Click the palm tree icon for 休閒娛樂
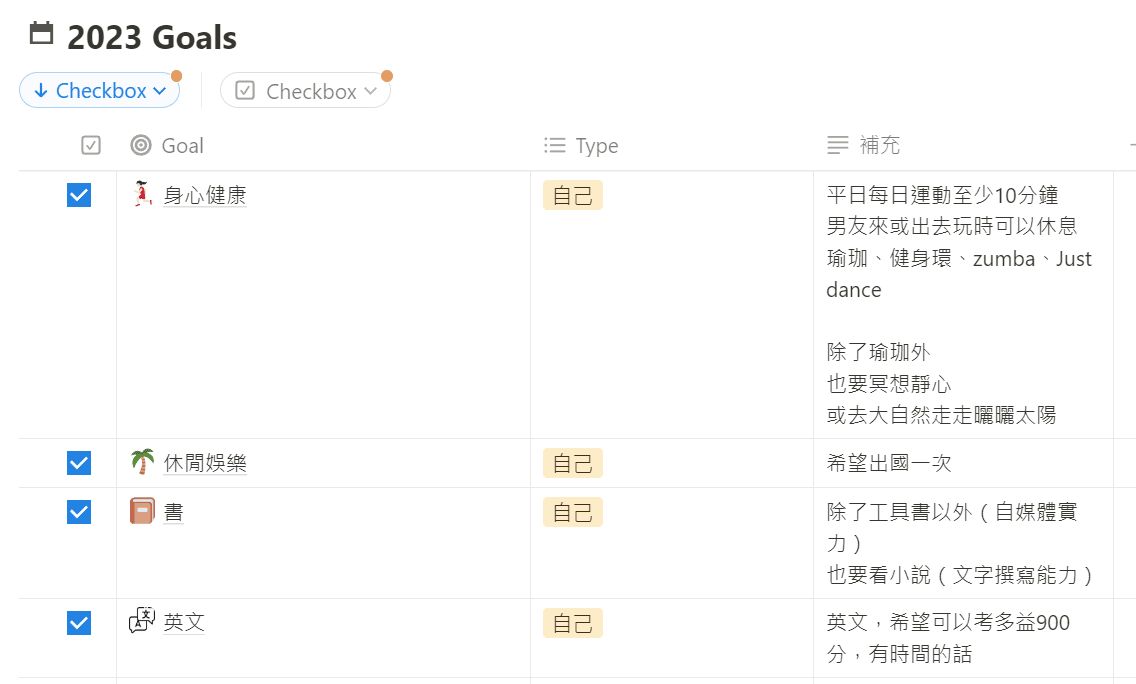The image size is (1136, 684). click(143, 462)
